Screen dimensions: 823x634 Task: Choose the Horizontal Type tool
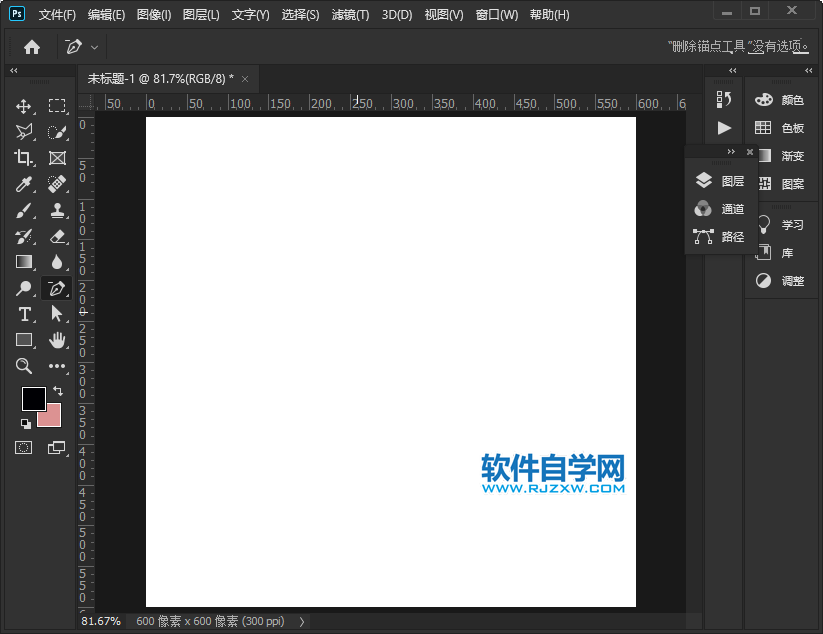click(x=24, y=314)
